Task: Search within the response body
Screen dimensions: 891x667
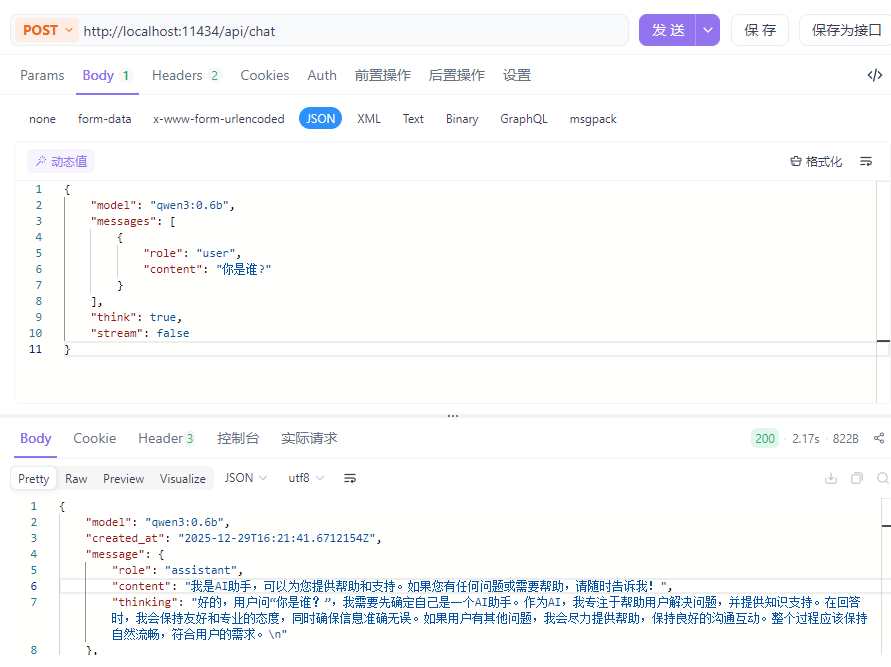Action: coord(882,479)
